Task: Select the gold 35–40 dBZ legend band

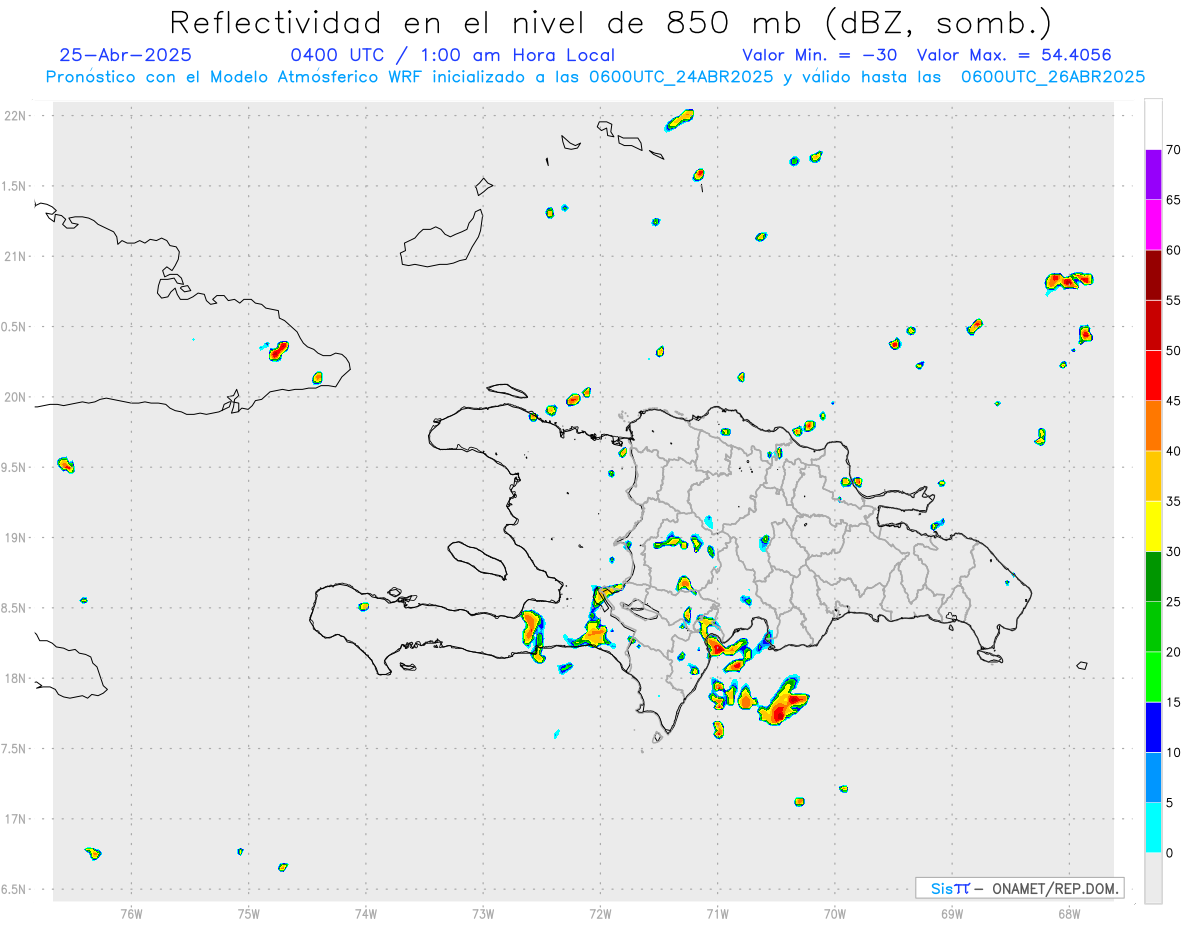Action: pos(1153,476)
